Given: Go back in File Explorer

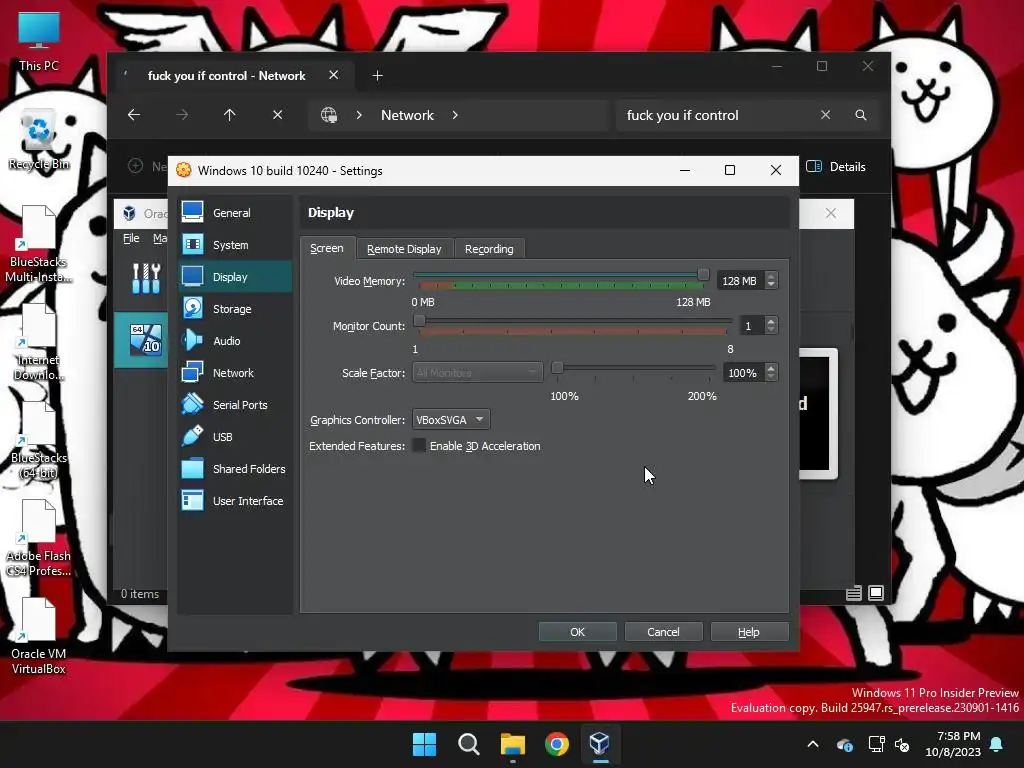Looking at the screenshot, I should point(134,115).
